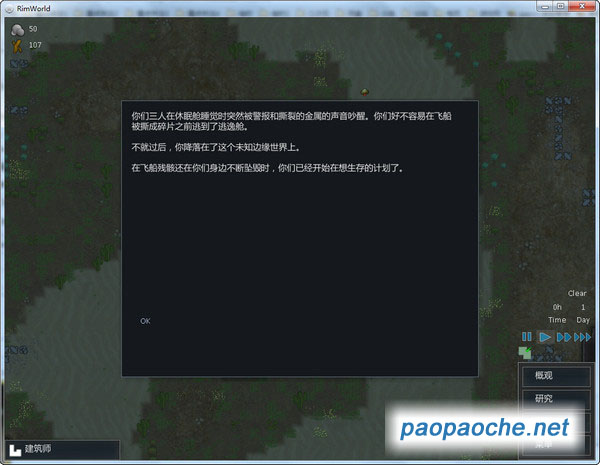Click the metal resource icon showing 50

point(18,29)
